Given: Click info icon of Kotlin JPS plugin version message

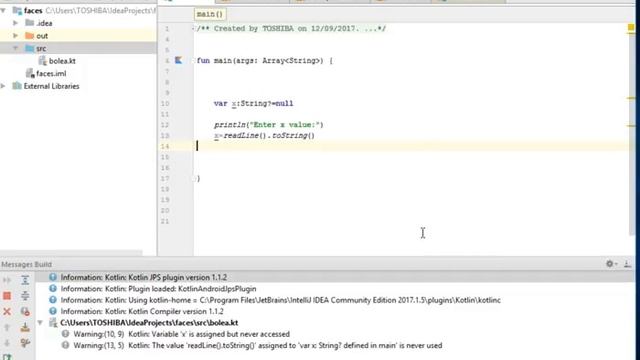Looking at the screenshot, I should (53, 277).
